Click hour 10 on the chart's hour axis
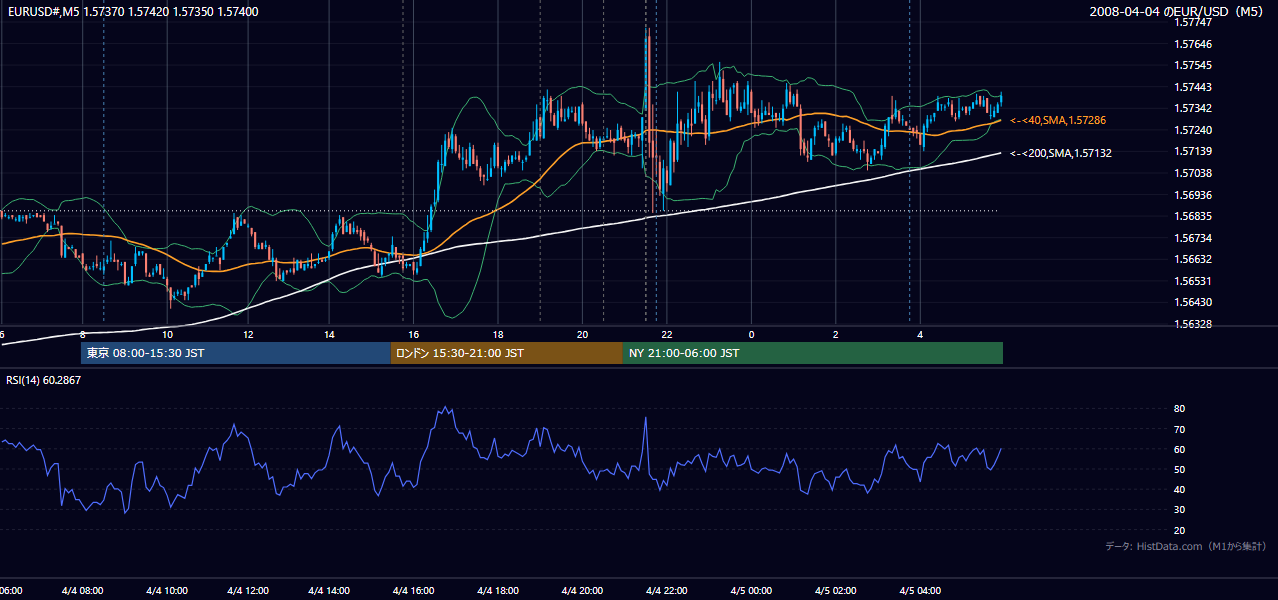Screen dimensions: 1278x600 tap(167, 334)
